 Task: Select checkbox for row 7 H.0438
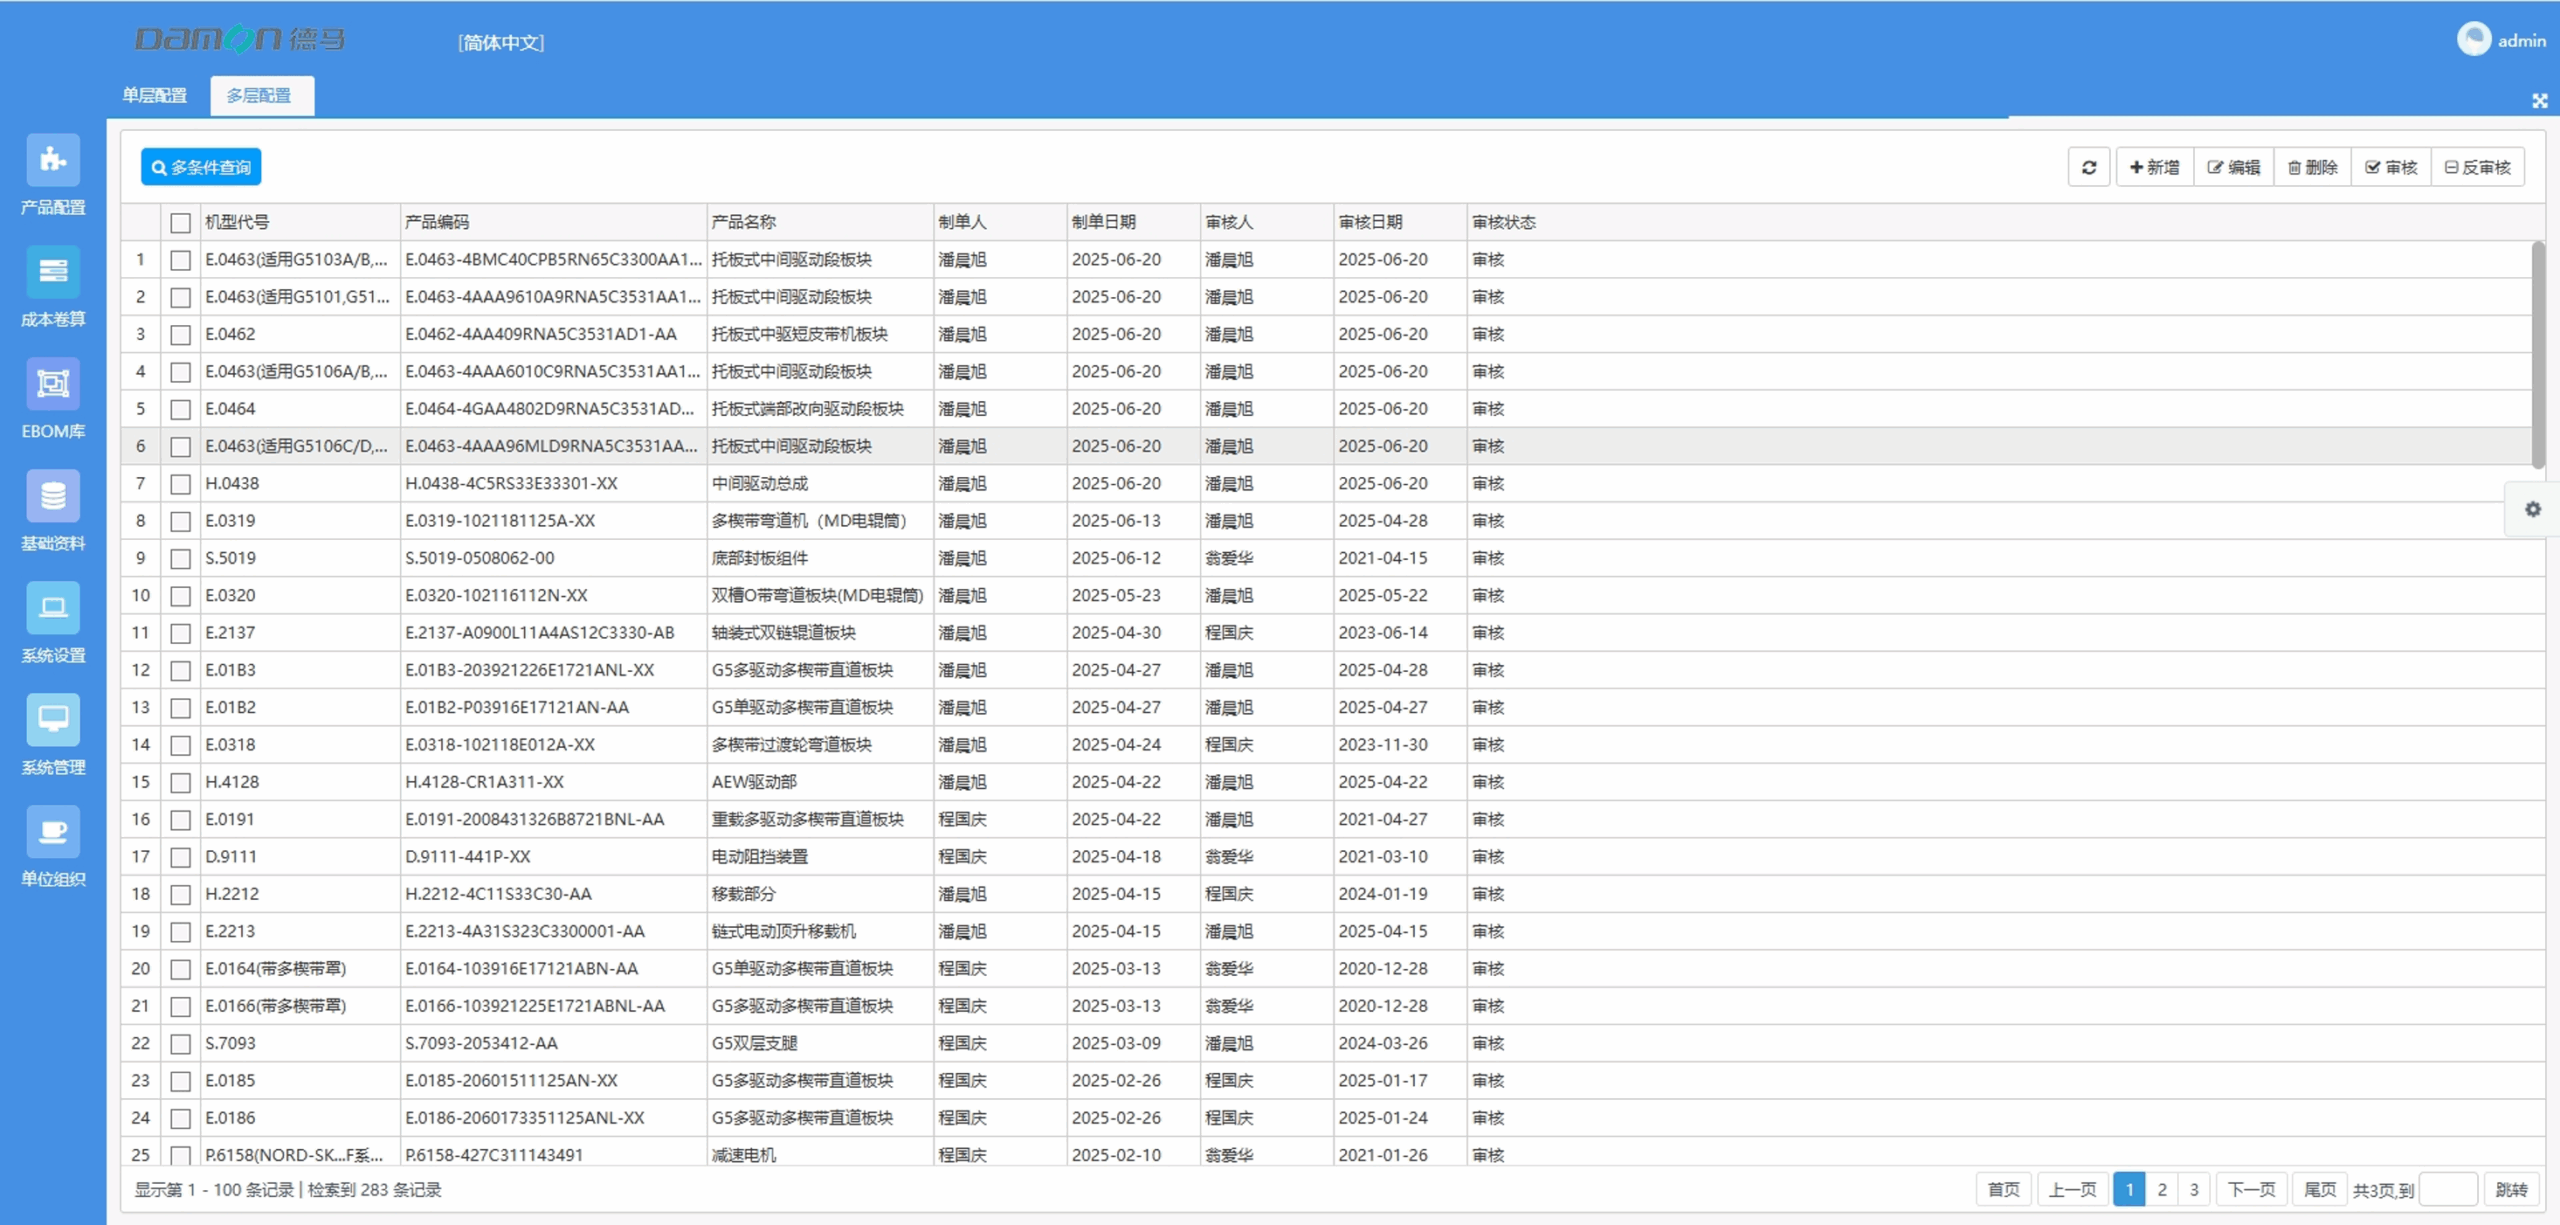click(180, 484)
